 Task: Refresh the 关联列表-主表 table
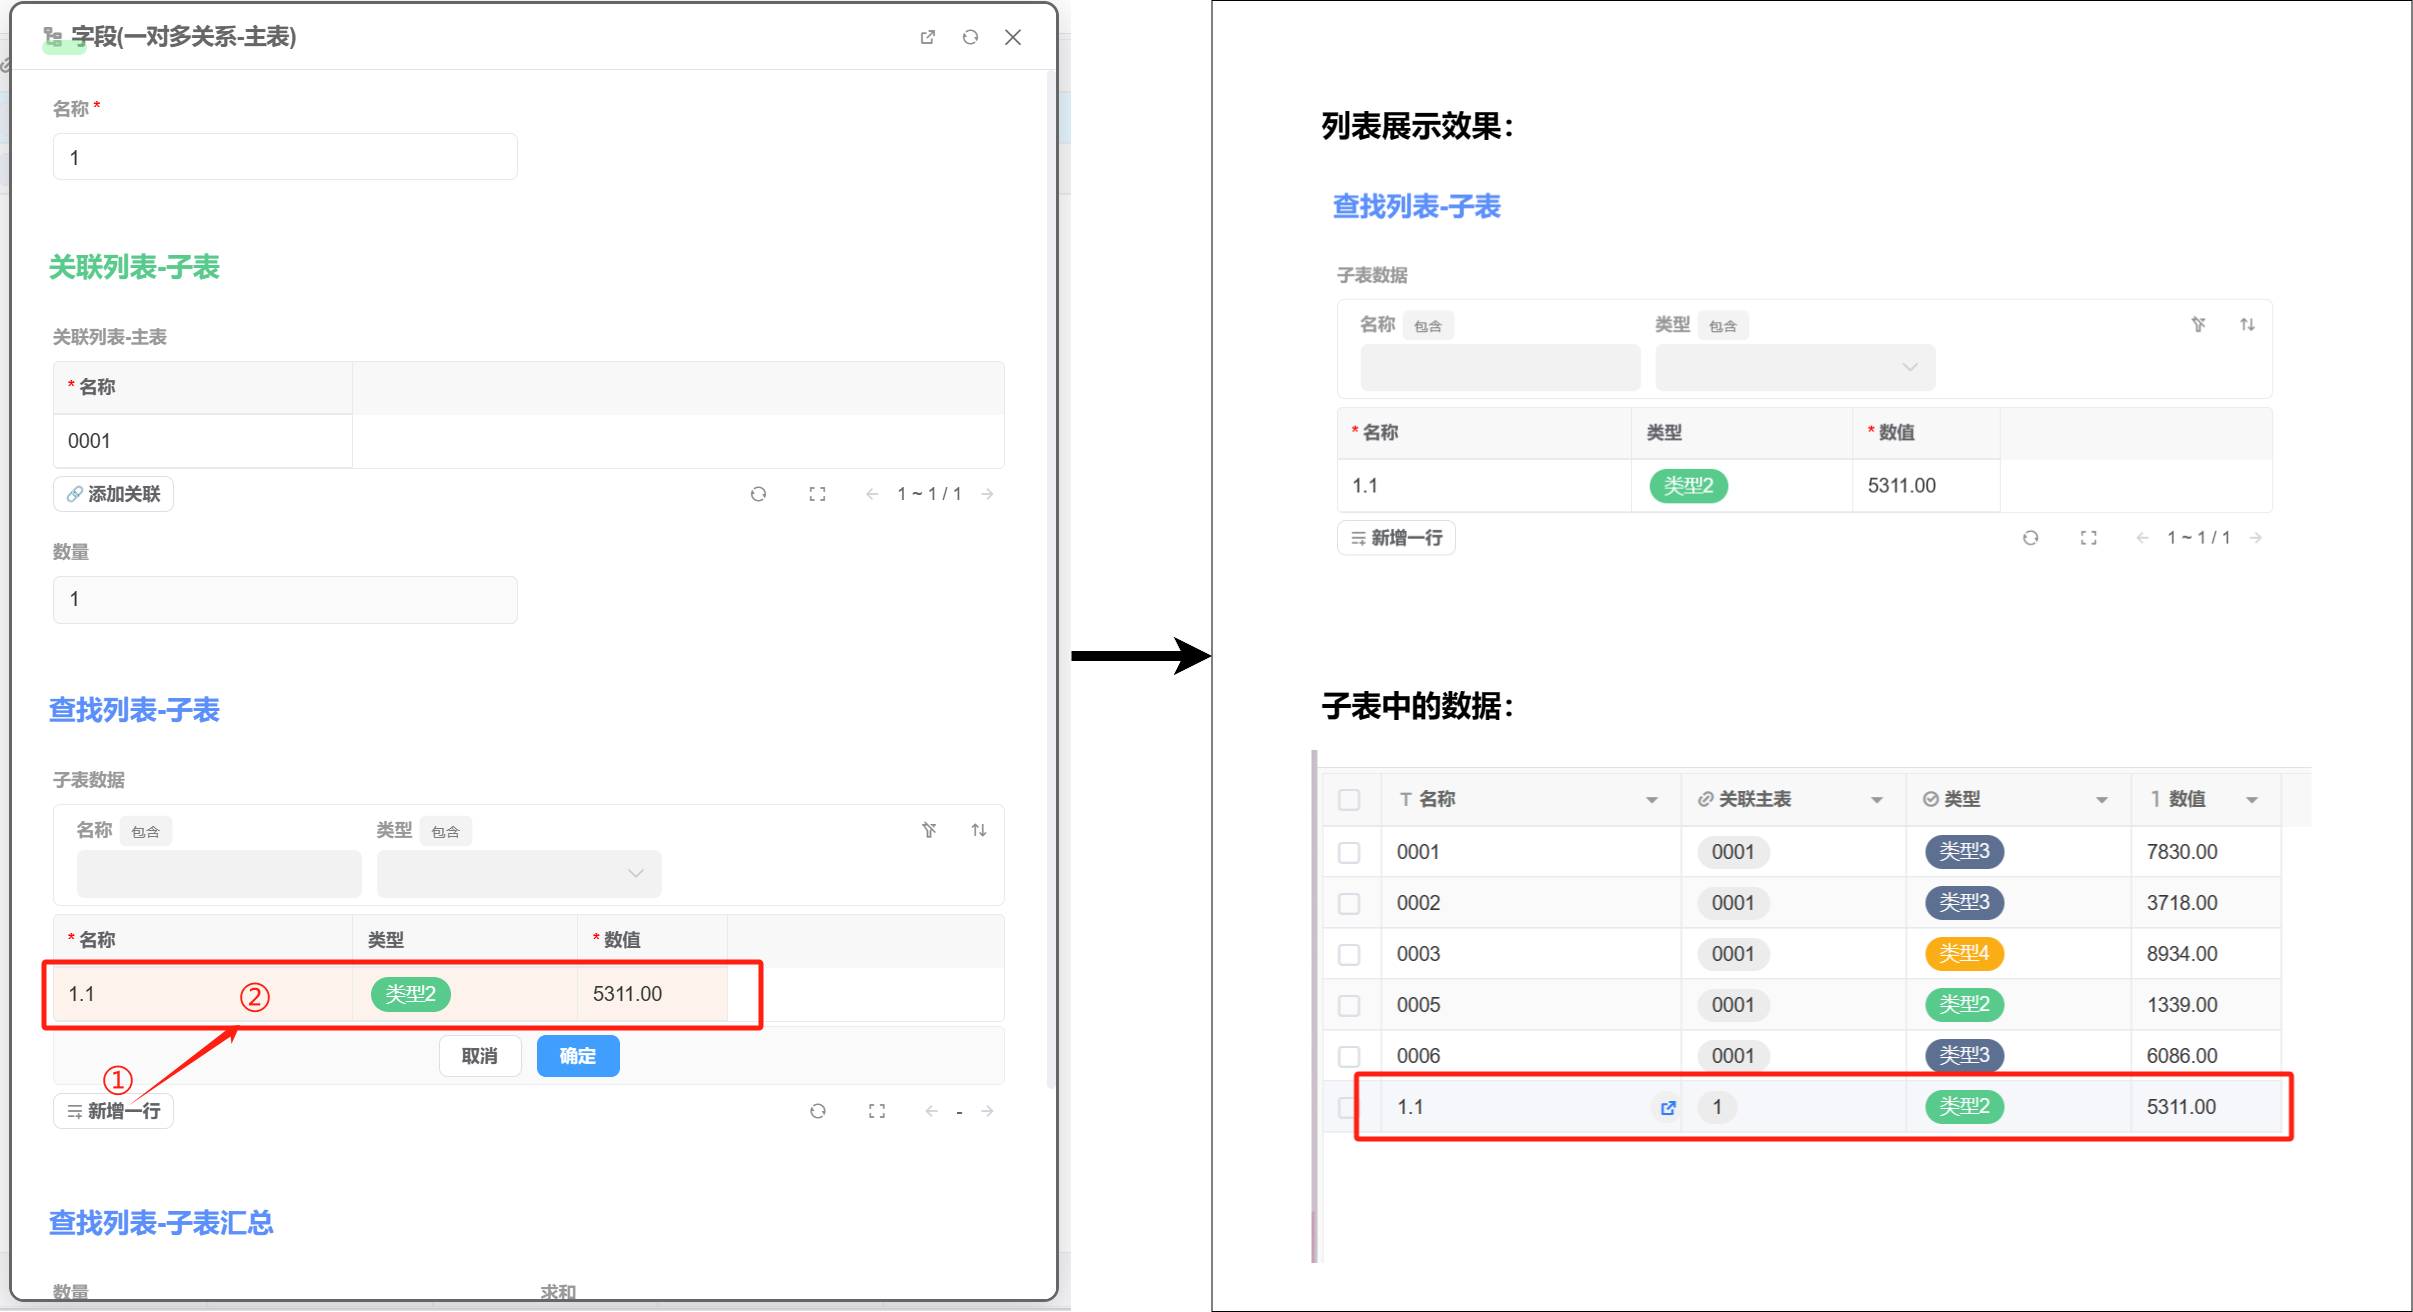pyautogui.click(x=758, y=494)
